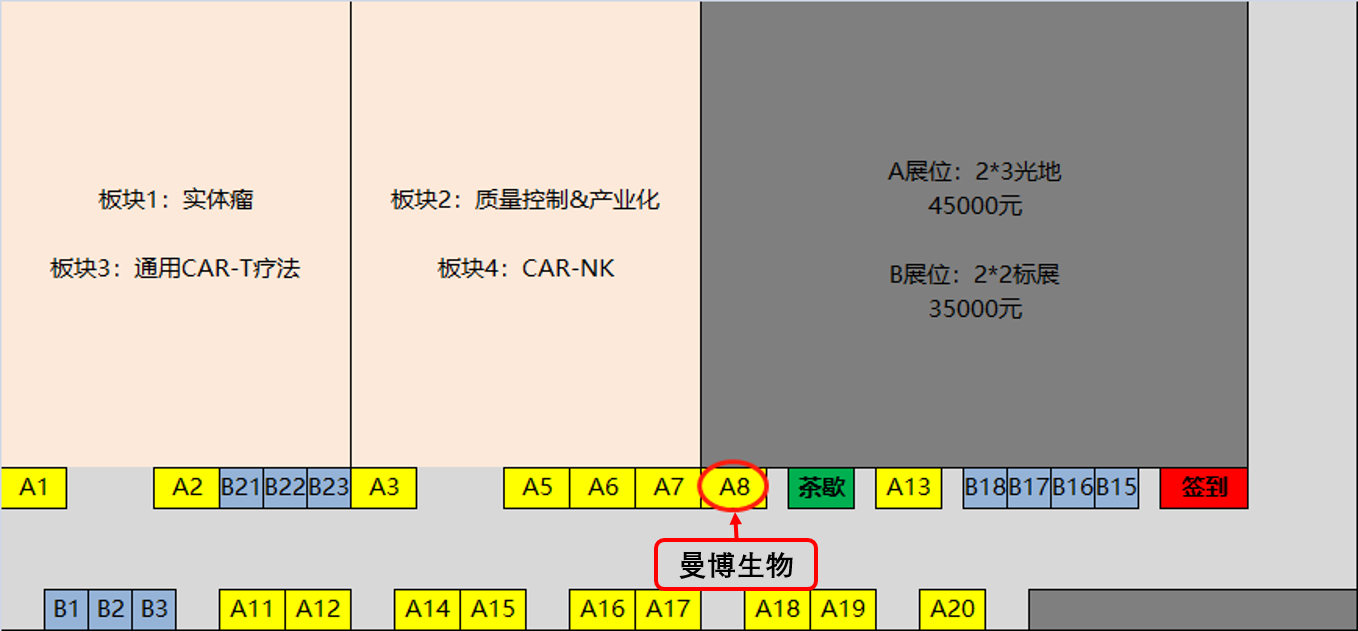1358x631 pixels.
Task: Click booth B15
Action: pyautogui.click(x=1117, y=488)
